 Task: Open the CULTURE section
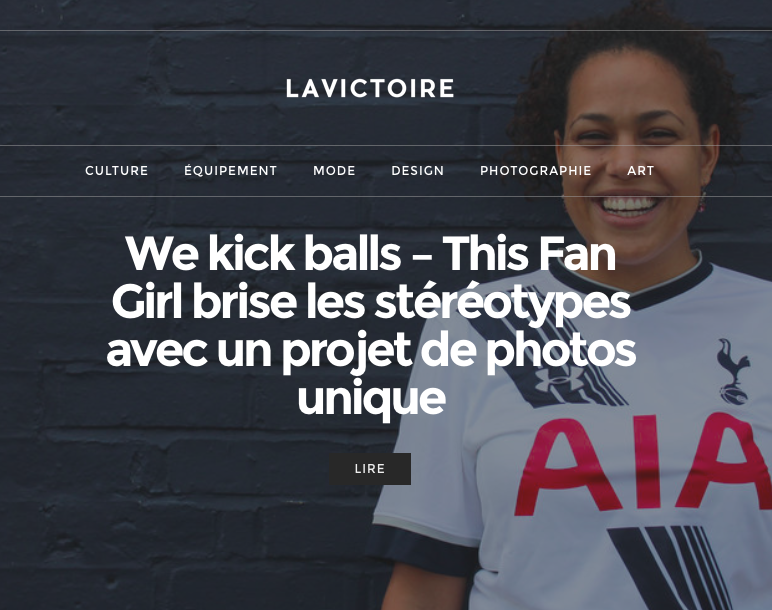click(x=117, y=170)
